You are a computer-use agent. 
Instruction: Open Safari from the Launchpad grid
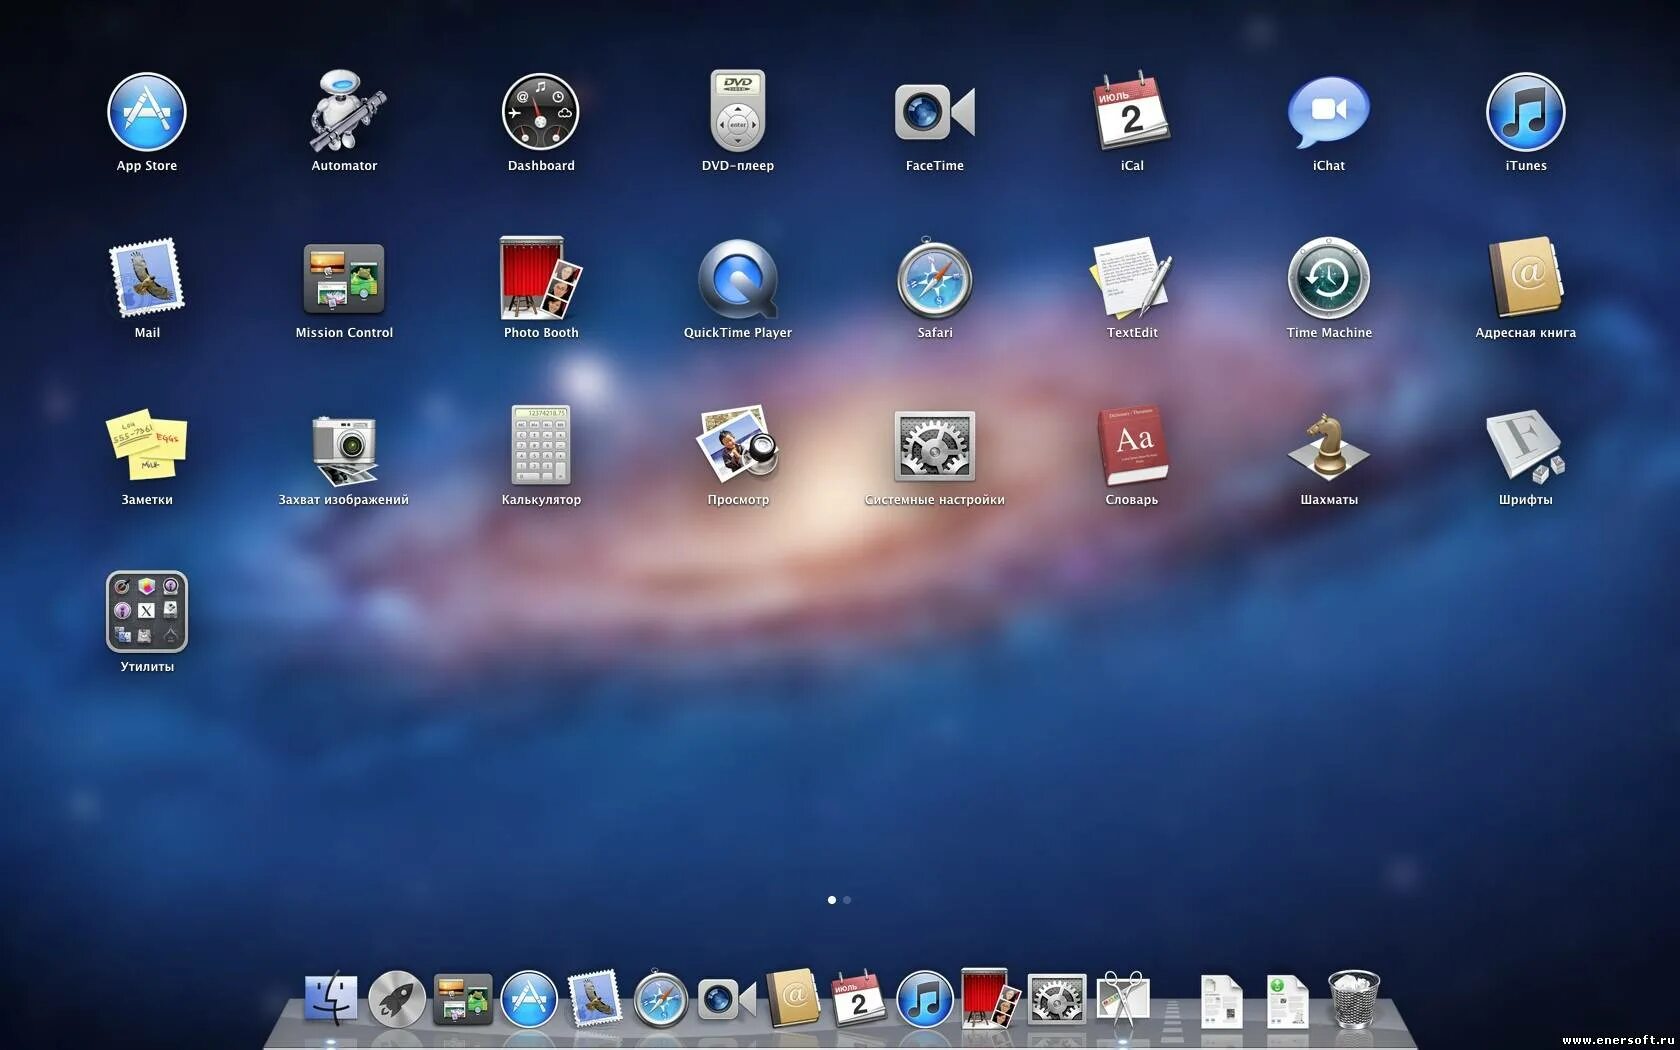pyautogui.click(x=935, y=279)
